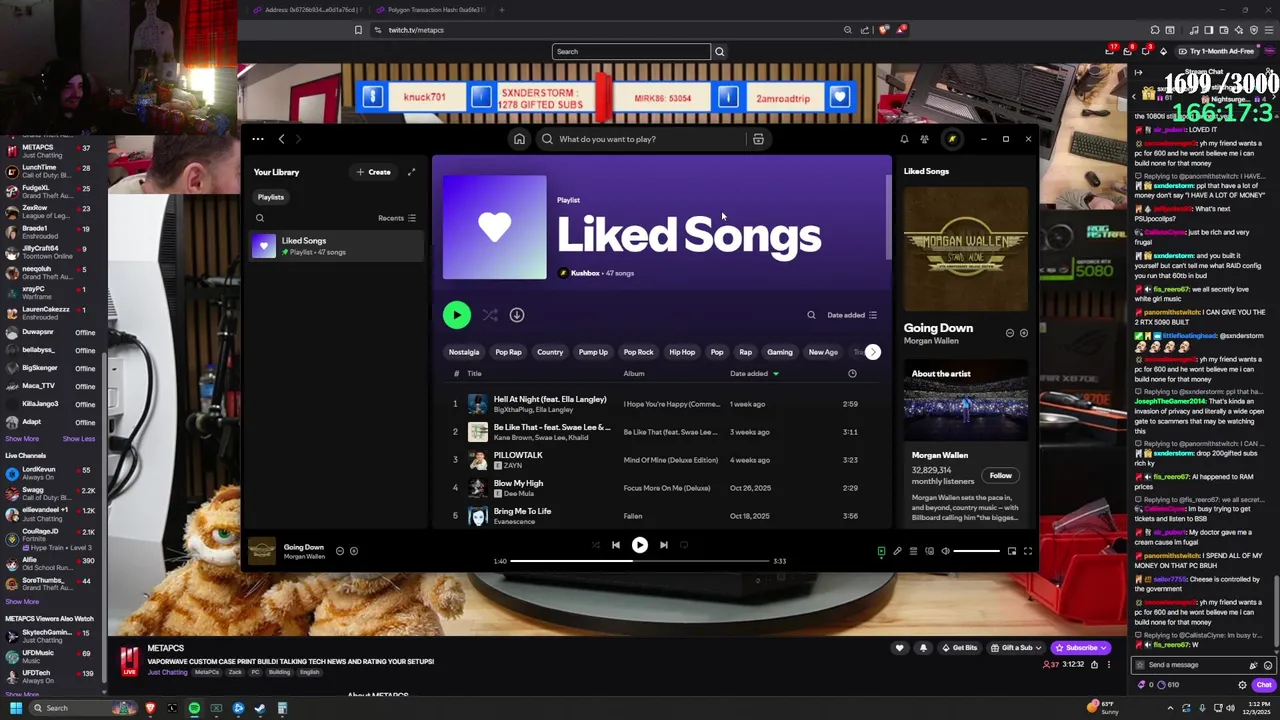This screenshot has height=720, width=1280.
Task: Play current track from player bar
Action: 639,545
